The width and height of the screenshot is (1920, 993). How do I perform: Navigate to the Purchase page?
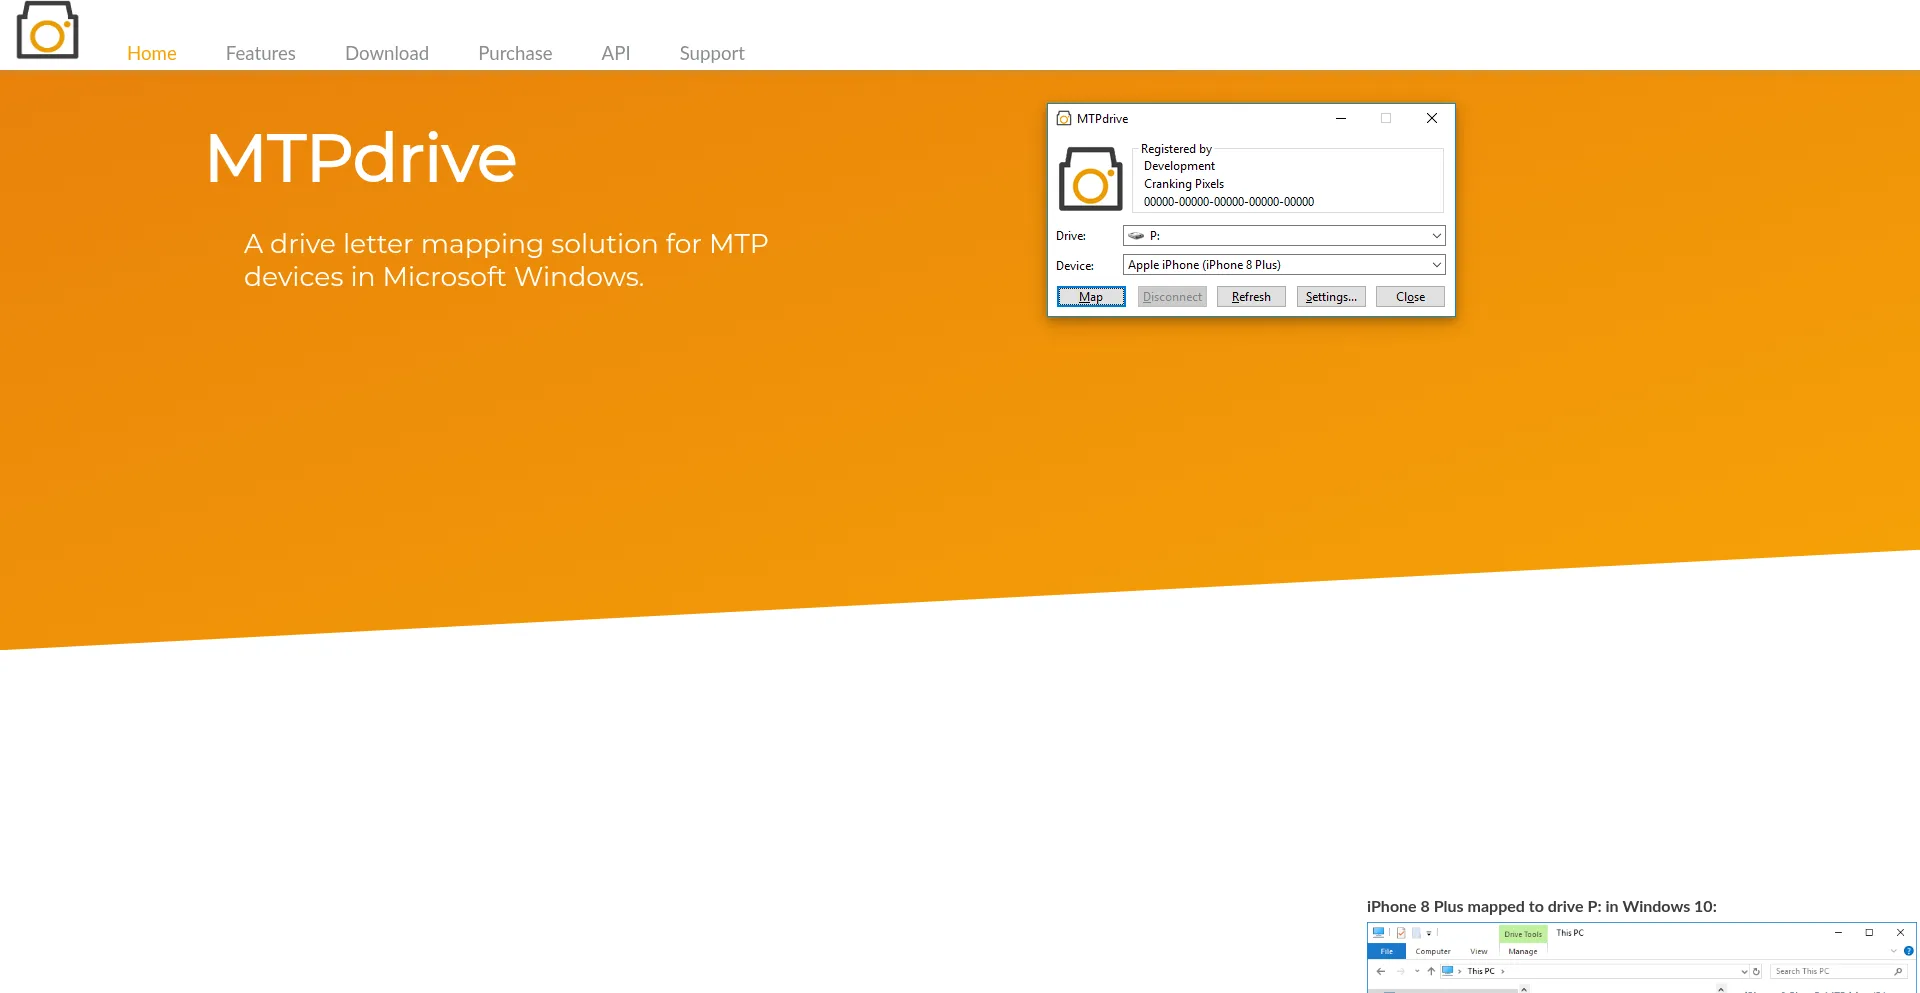(515, 53)
